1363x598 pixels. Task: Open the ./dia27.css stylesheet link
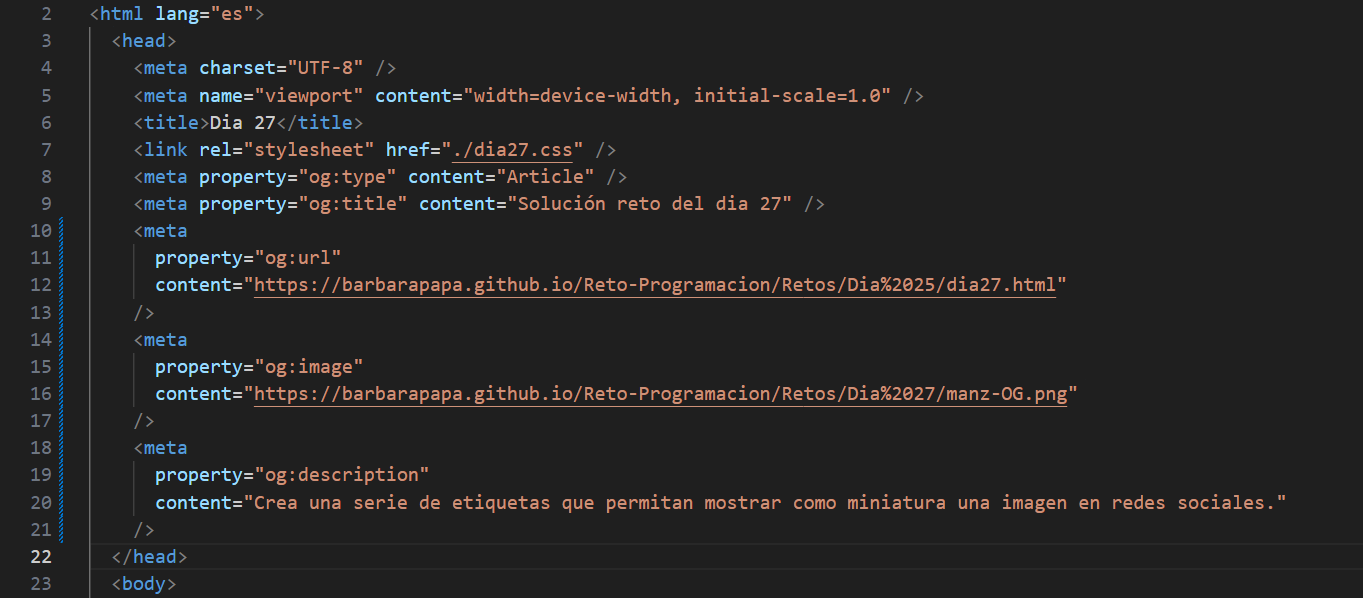point(511,149)
